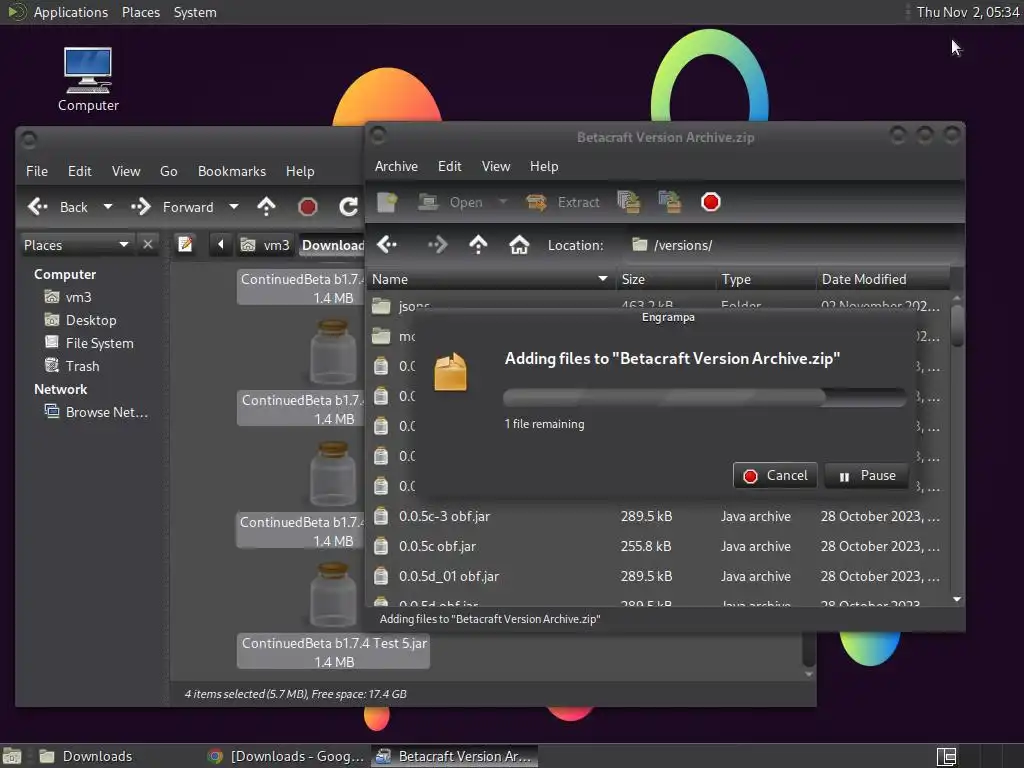Viewport: 1024px width, 768px height.
Task: Toggle text-based location entry pencil icon
Action: click(x=185, y=245)
